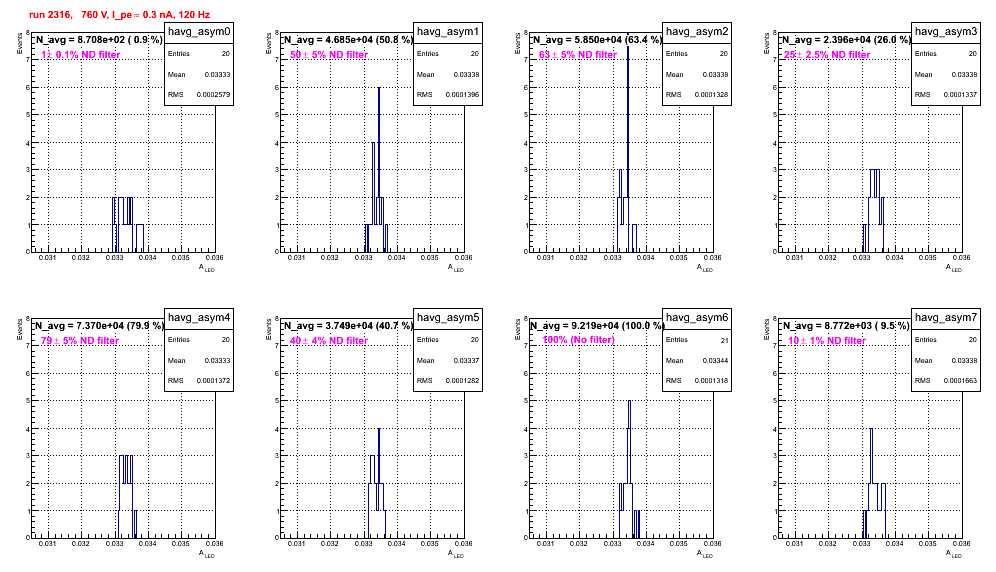Click Entries value 20 in havg_asym0 box
Viewport: 996px width, 572px height.
pyautogui.click(x=226, y=54)
